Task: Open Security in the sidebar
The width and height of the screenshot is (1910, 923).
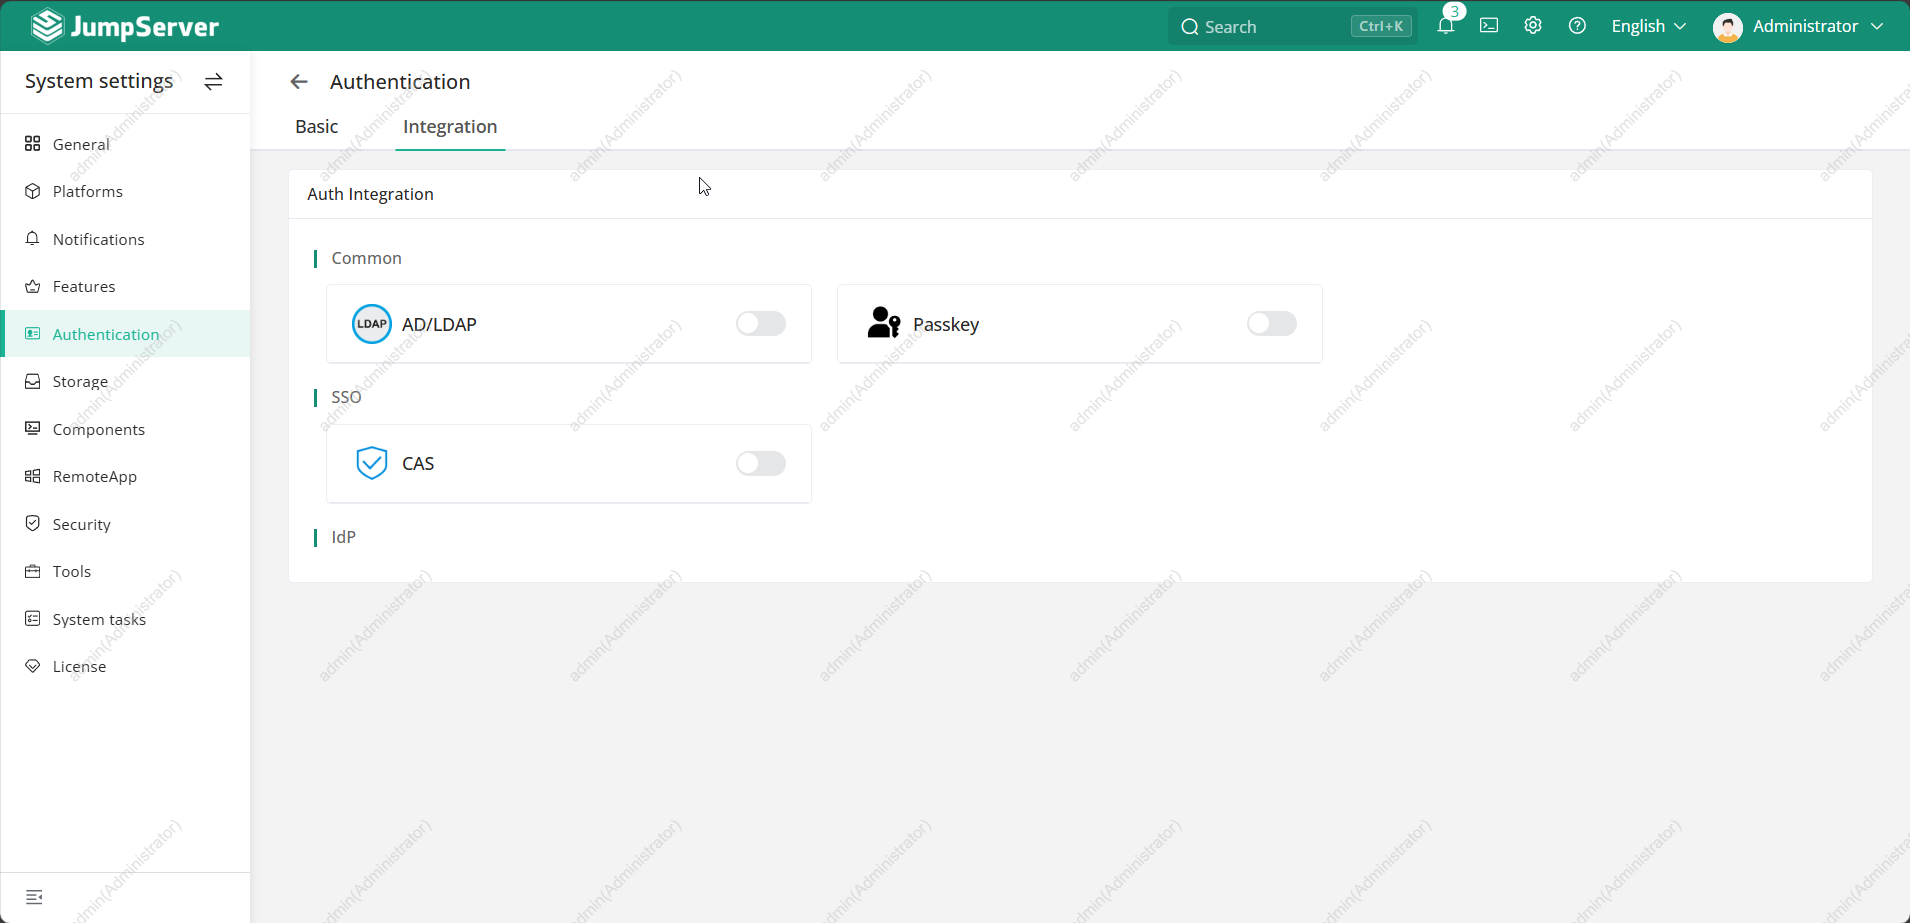Action: pyautogui.click(x=81, y=524)
